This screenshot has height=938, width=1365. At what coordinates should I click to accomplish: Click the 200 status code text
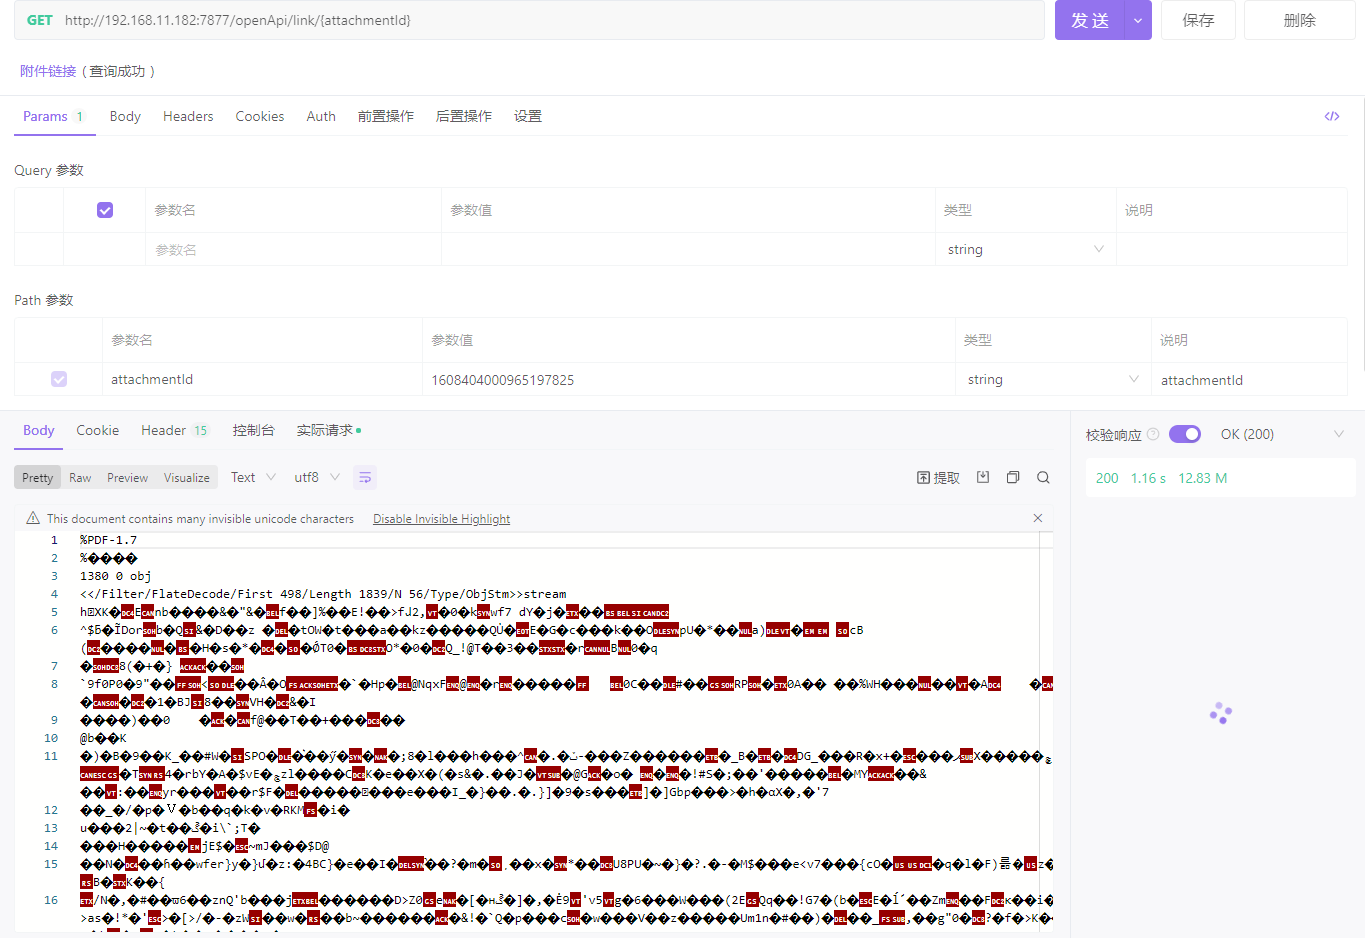pos(1107,478)
